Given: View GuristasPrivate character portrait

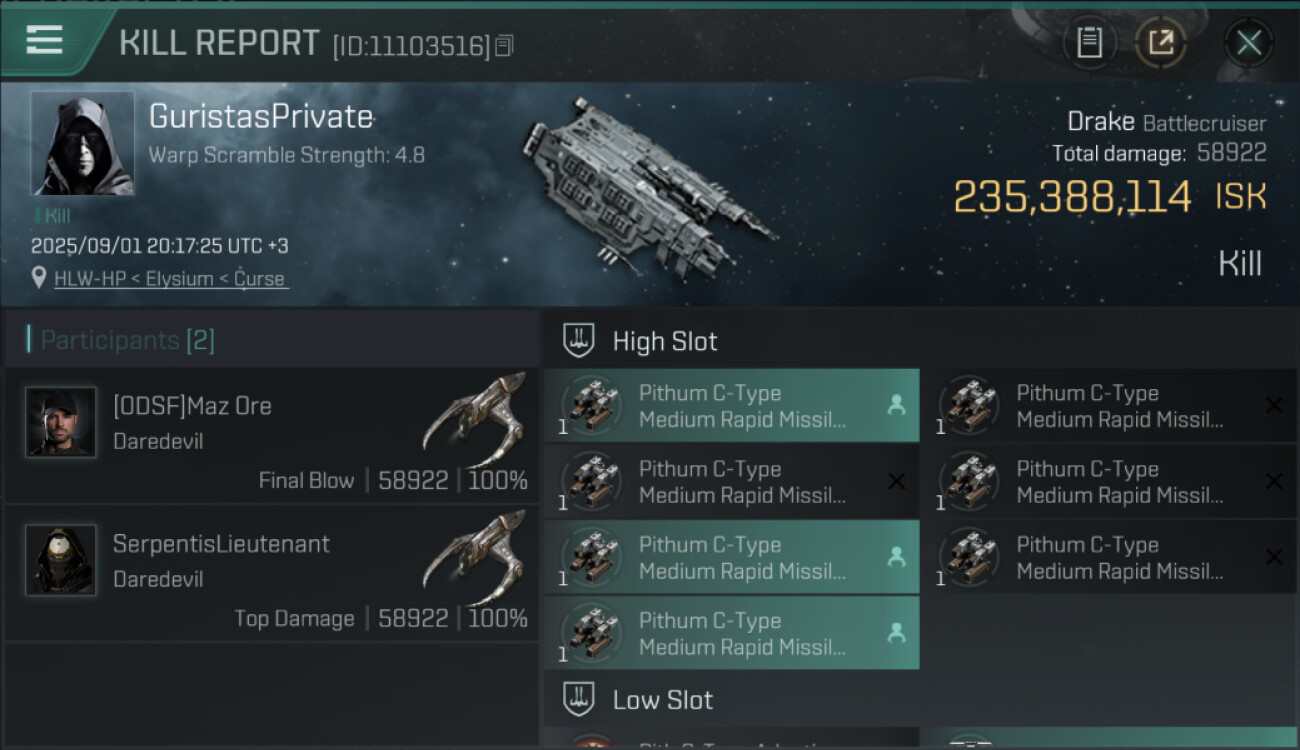Looking at the screenshot, I should [x=82, y=143].
